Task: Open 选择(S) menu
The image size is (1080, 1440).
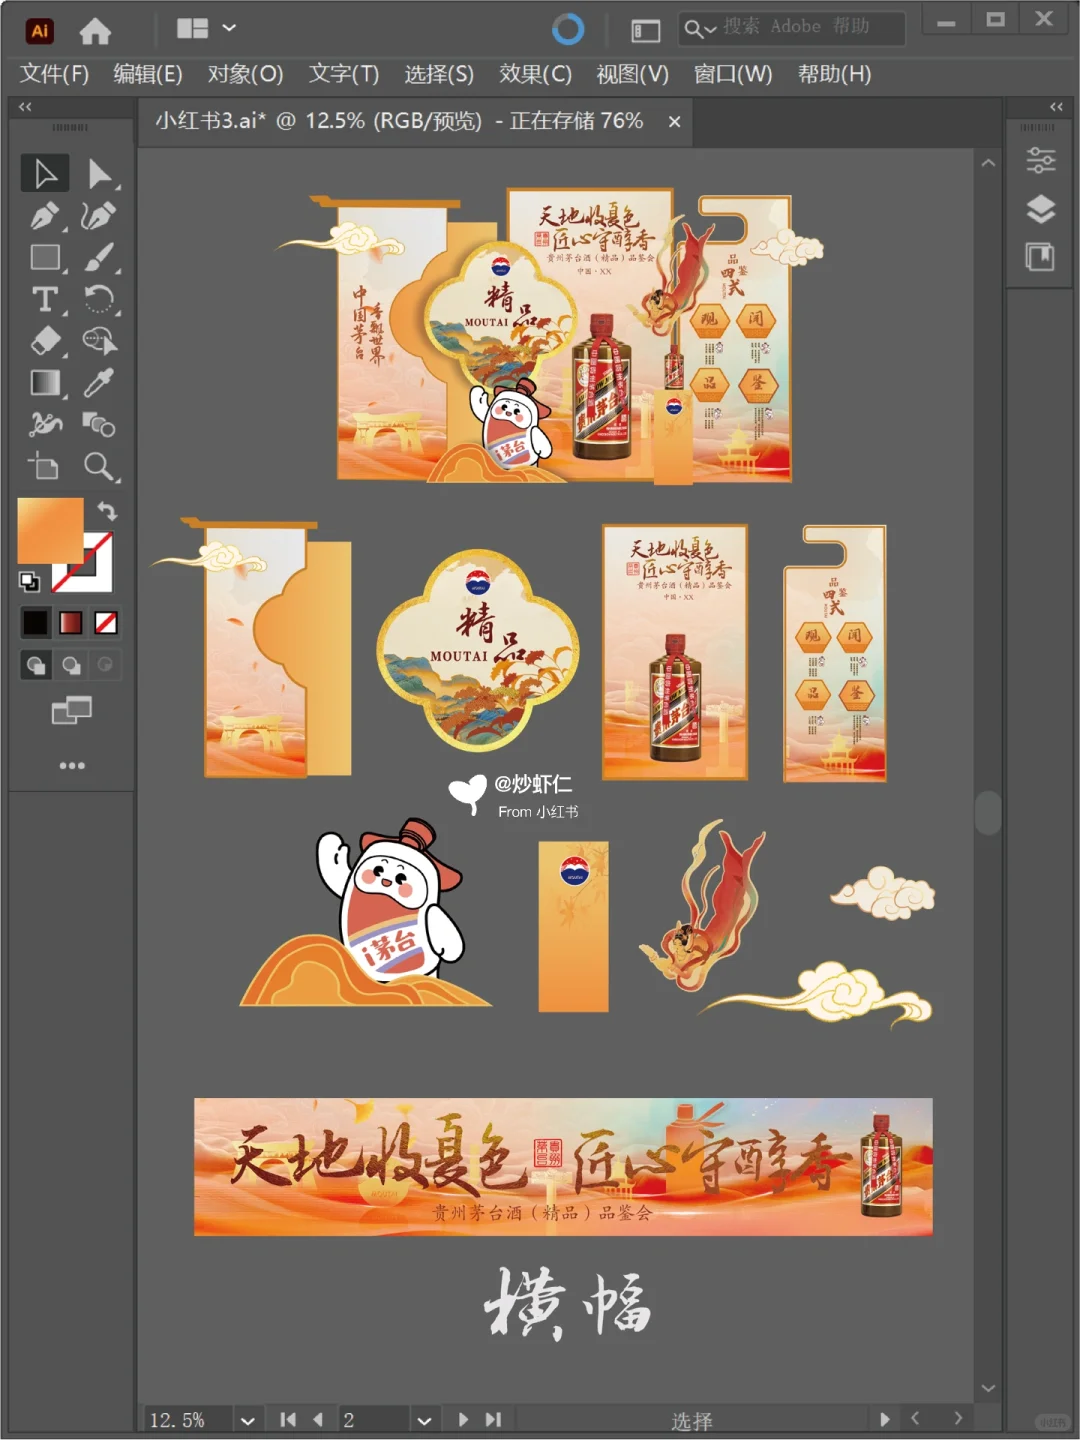Action: click(439, 74)
